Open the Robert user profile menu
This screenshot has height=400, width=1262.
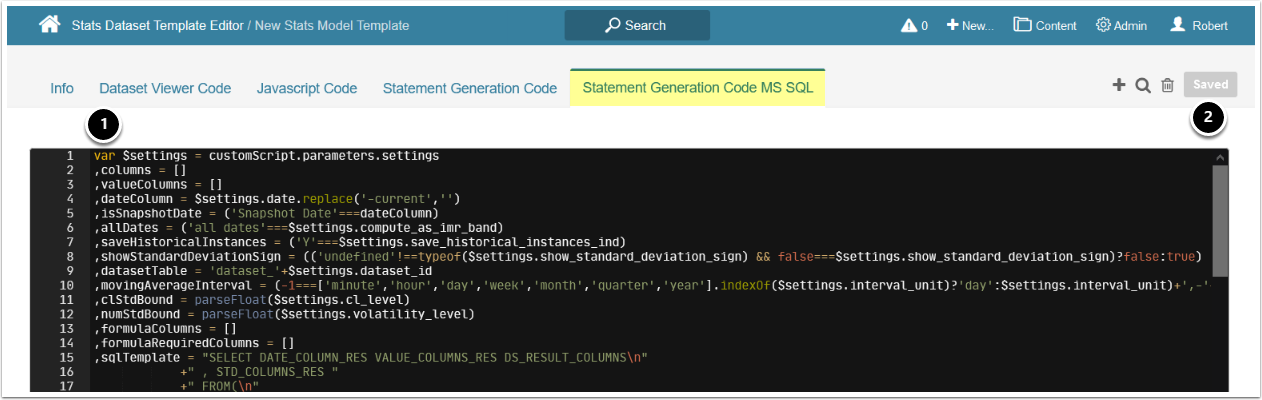pos(1199,25)
